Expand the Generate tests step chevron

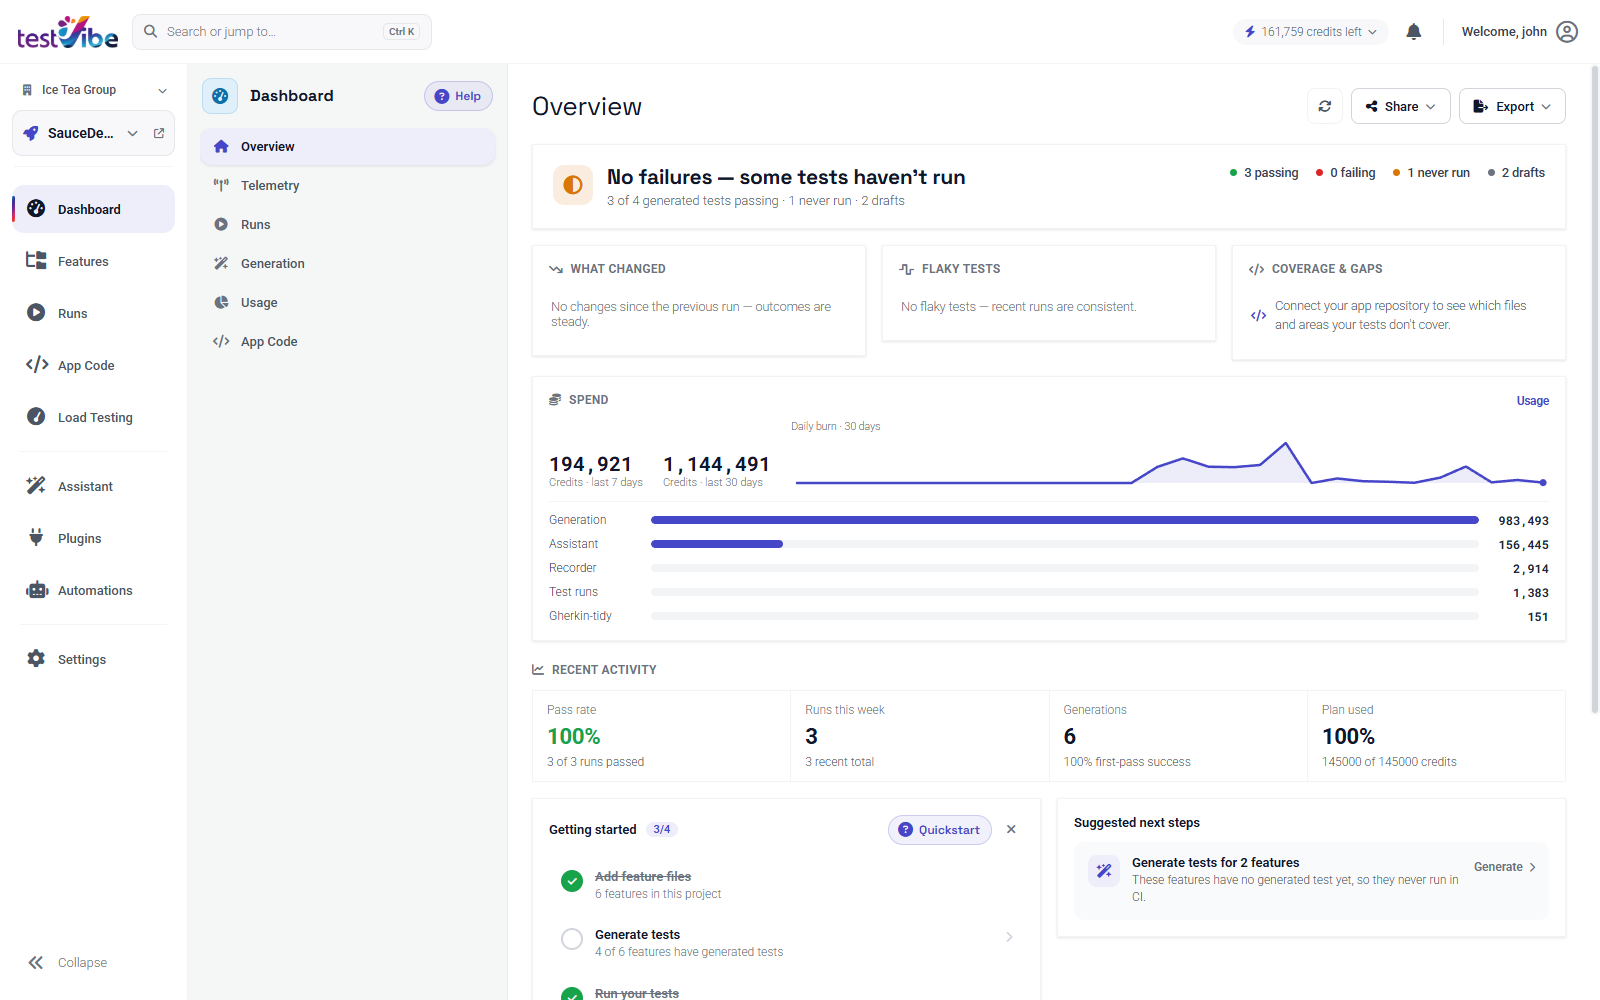(1009, 937)
